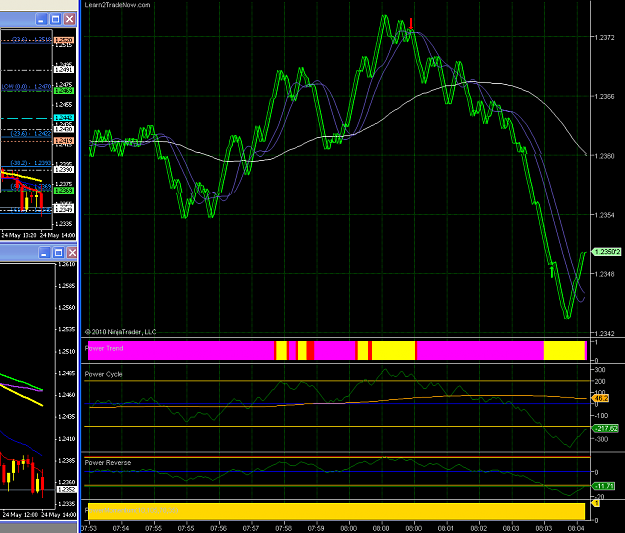Click the current price marker 1.23502

tap(607, 252)
